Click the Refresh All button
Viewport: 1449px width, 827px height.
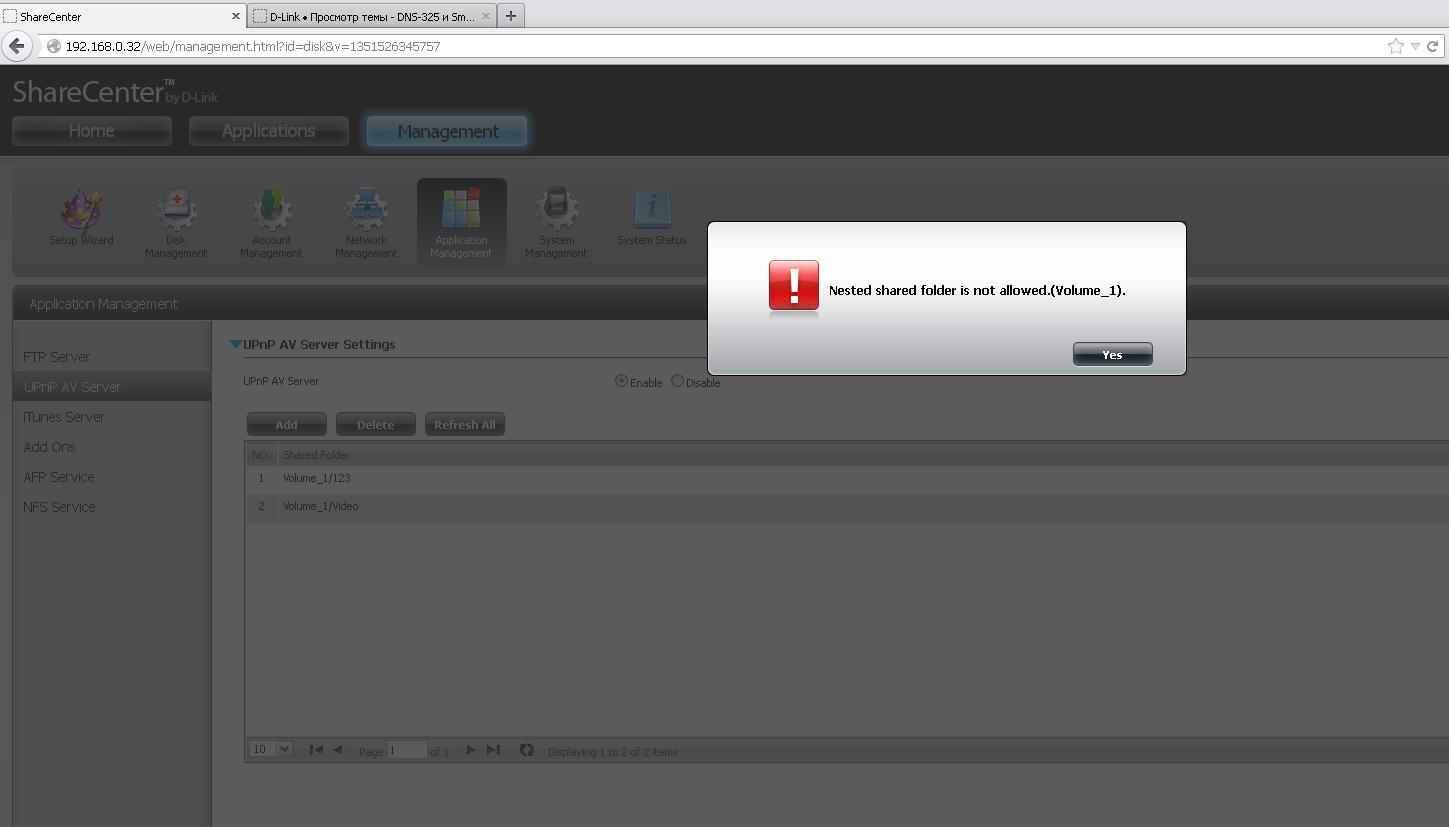click(464, 424)
